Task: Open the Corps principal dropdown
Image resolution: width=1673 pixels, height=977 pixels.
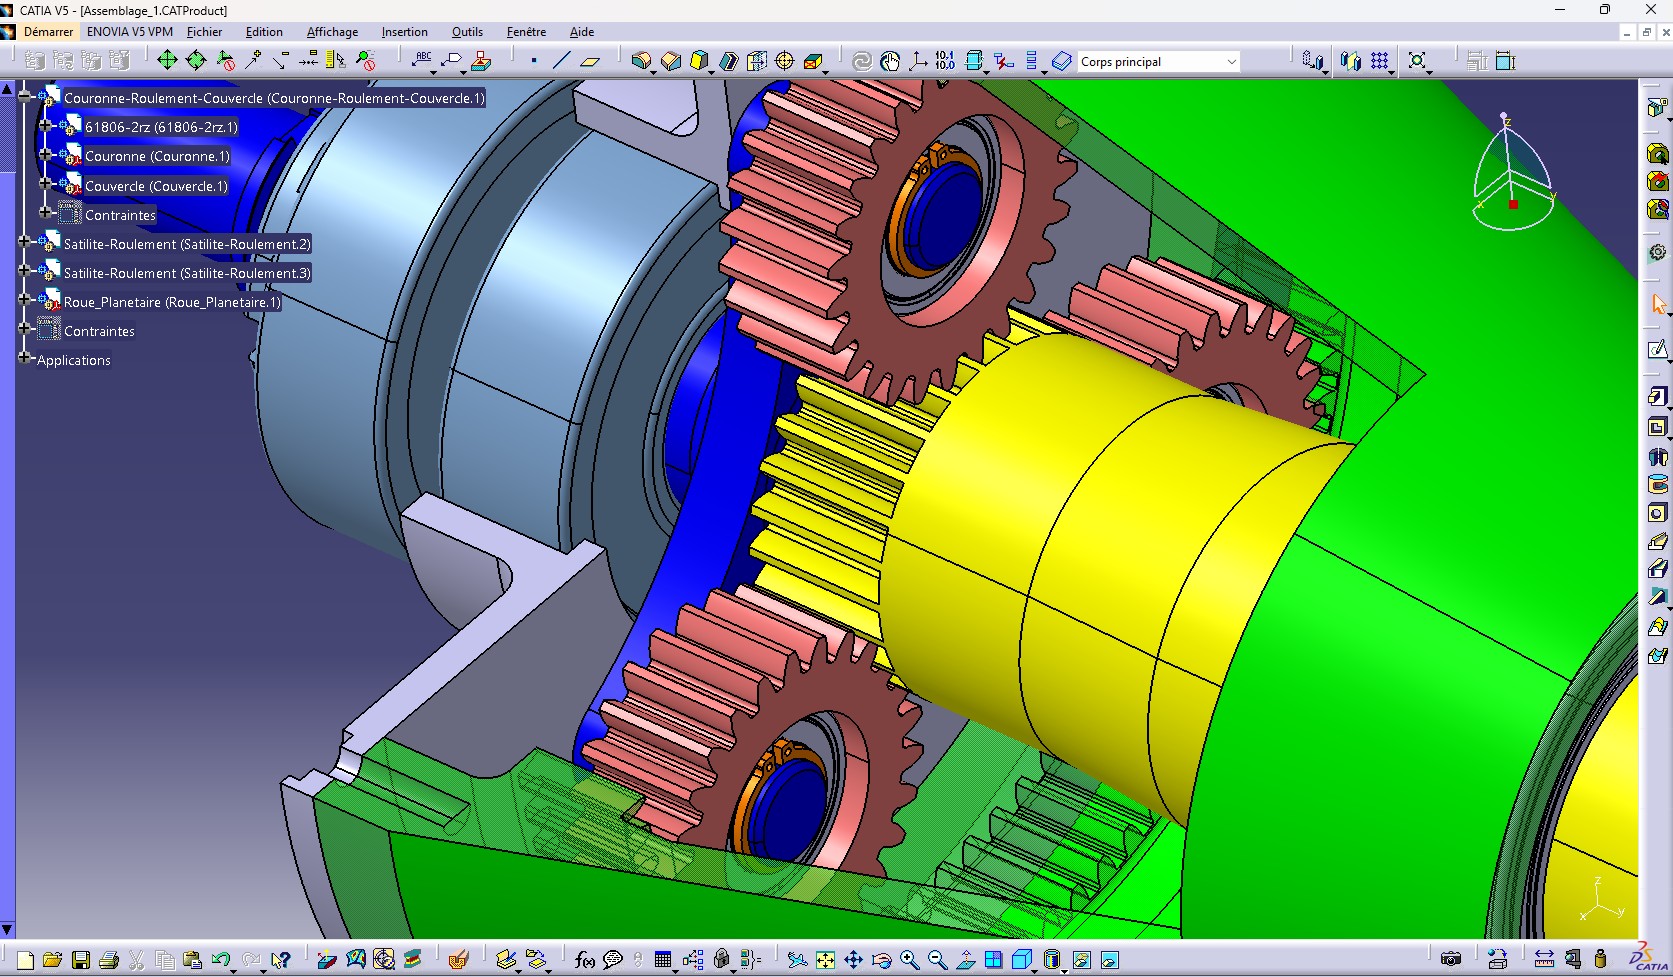Action: click(x=1232, y=62)
